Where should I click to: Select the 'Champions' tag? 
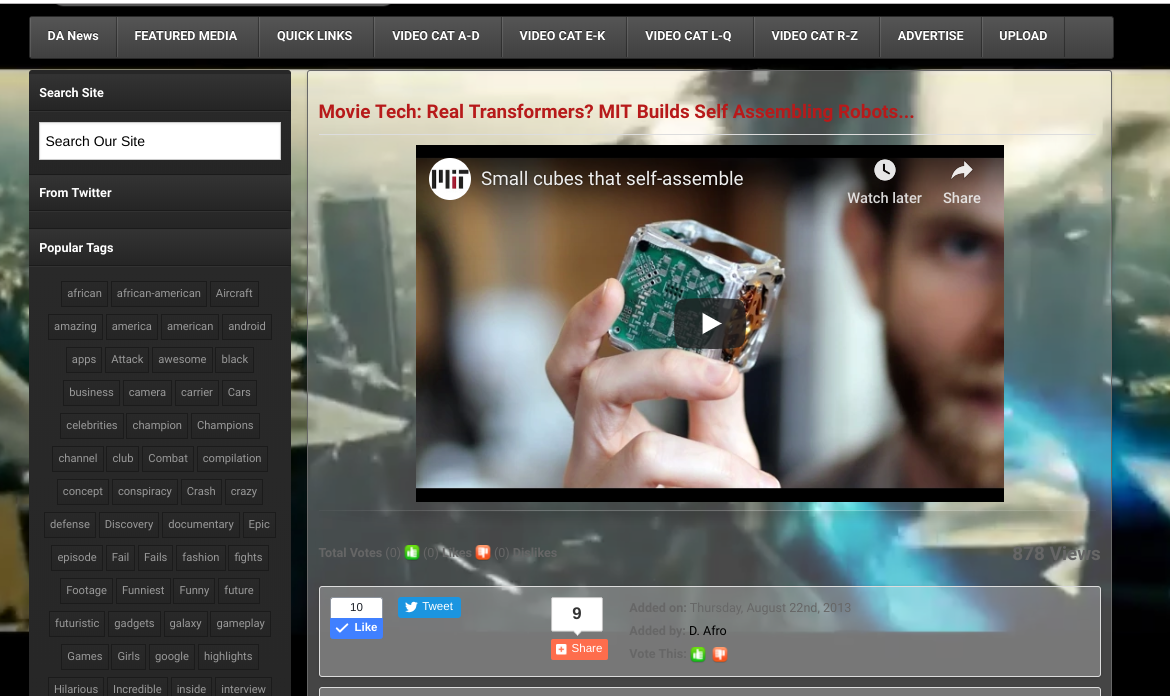click(225, 425)
